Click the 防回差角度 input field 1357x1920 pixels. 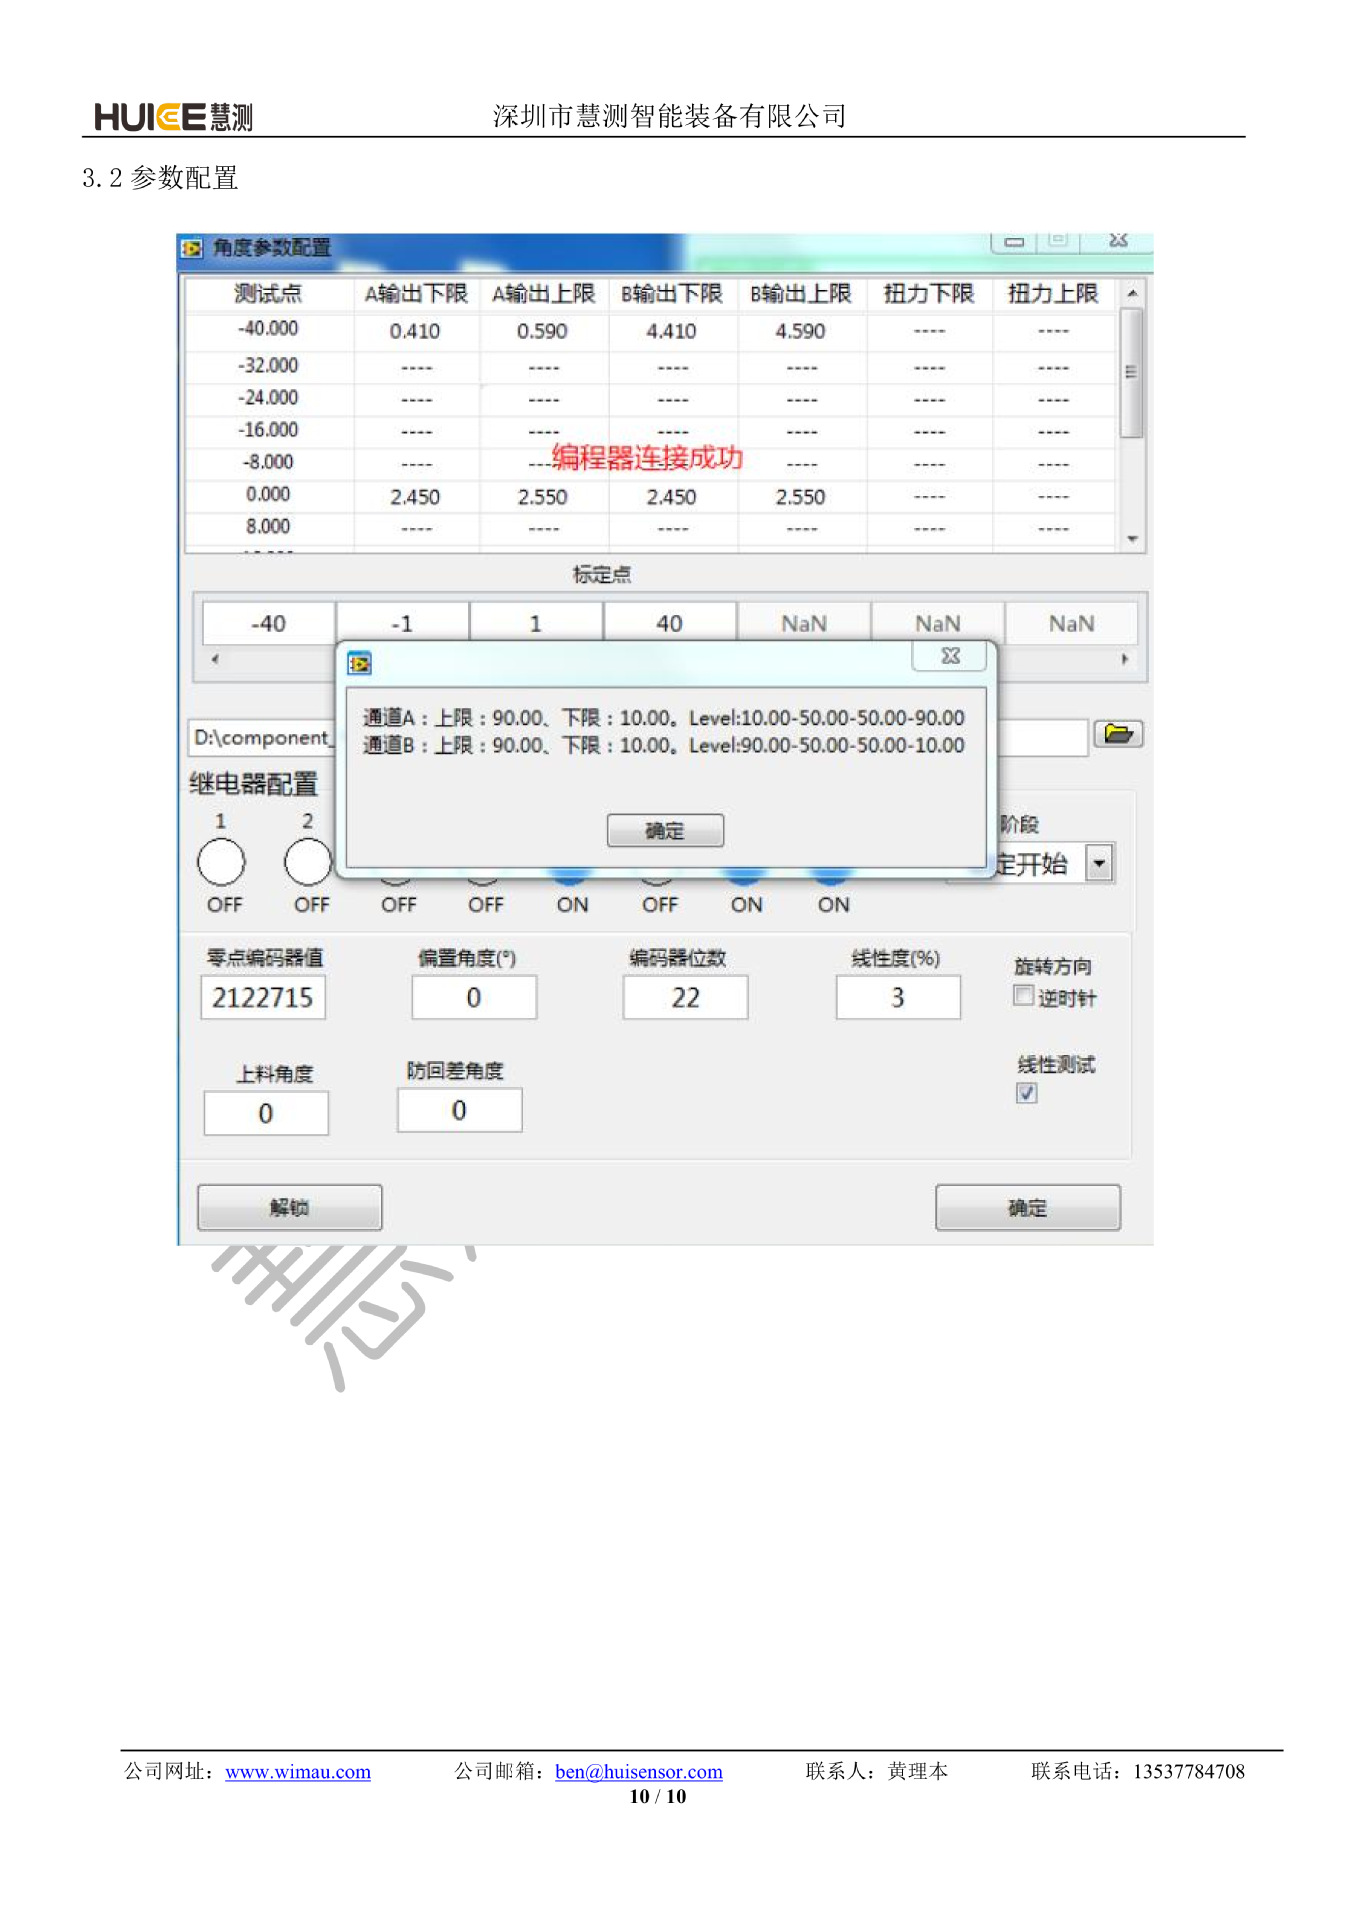pyautogui.click(x=459, y=1110)
